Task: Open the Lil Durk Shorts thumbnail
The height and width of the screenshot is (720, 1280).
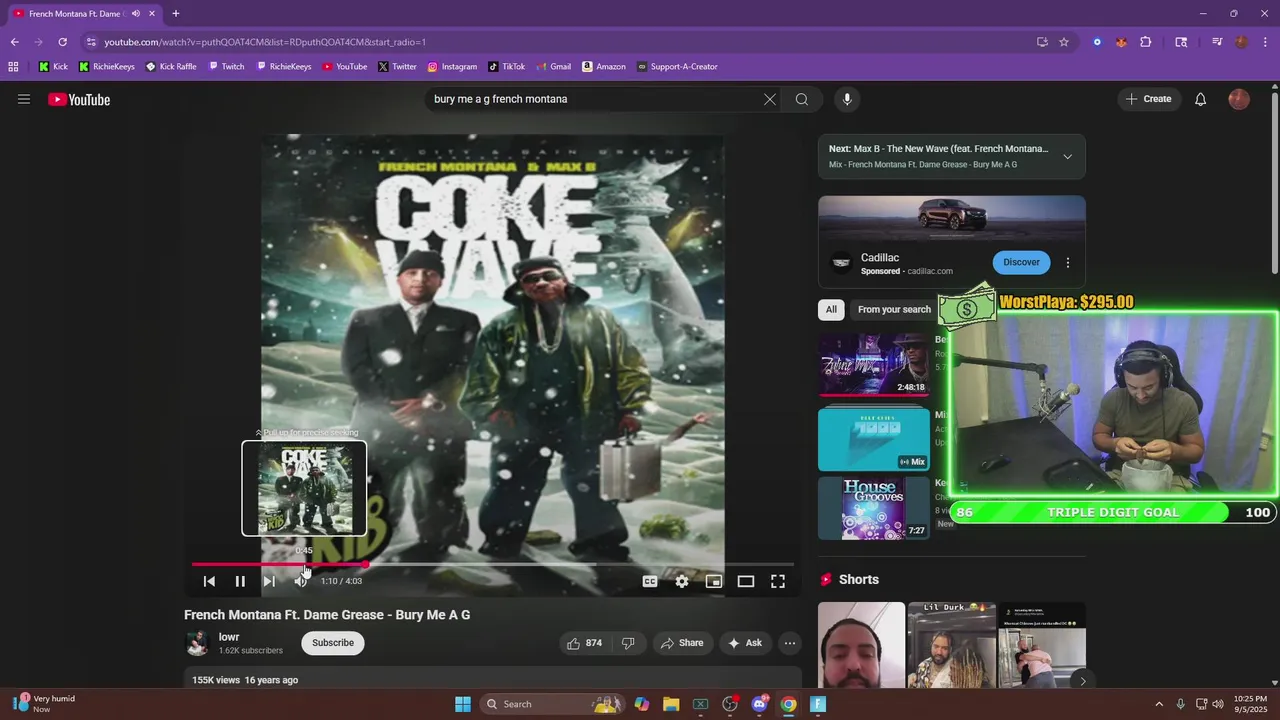Action: click(x=951, y=645)
